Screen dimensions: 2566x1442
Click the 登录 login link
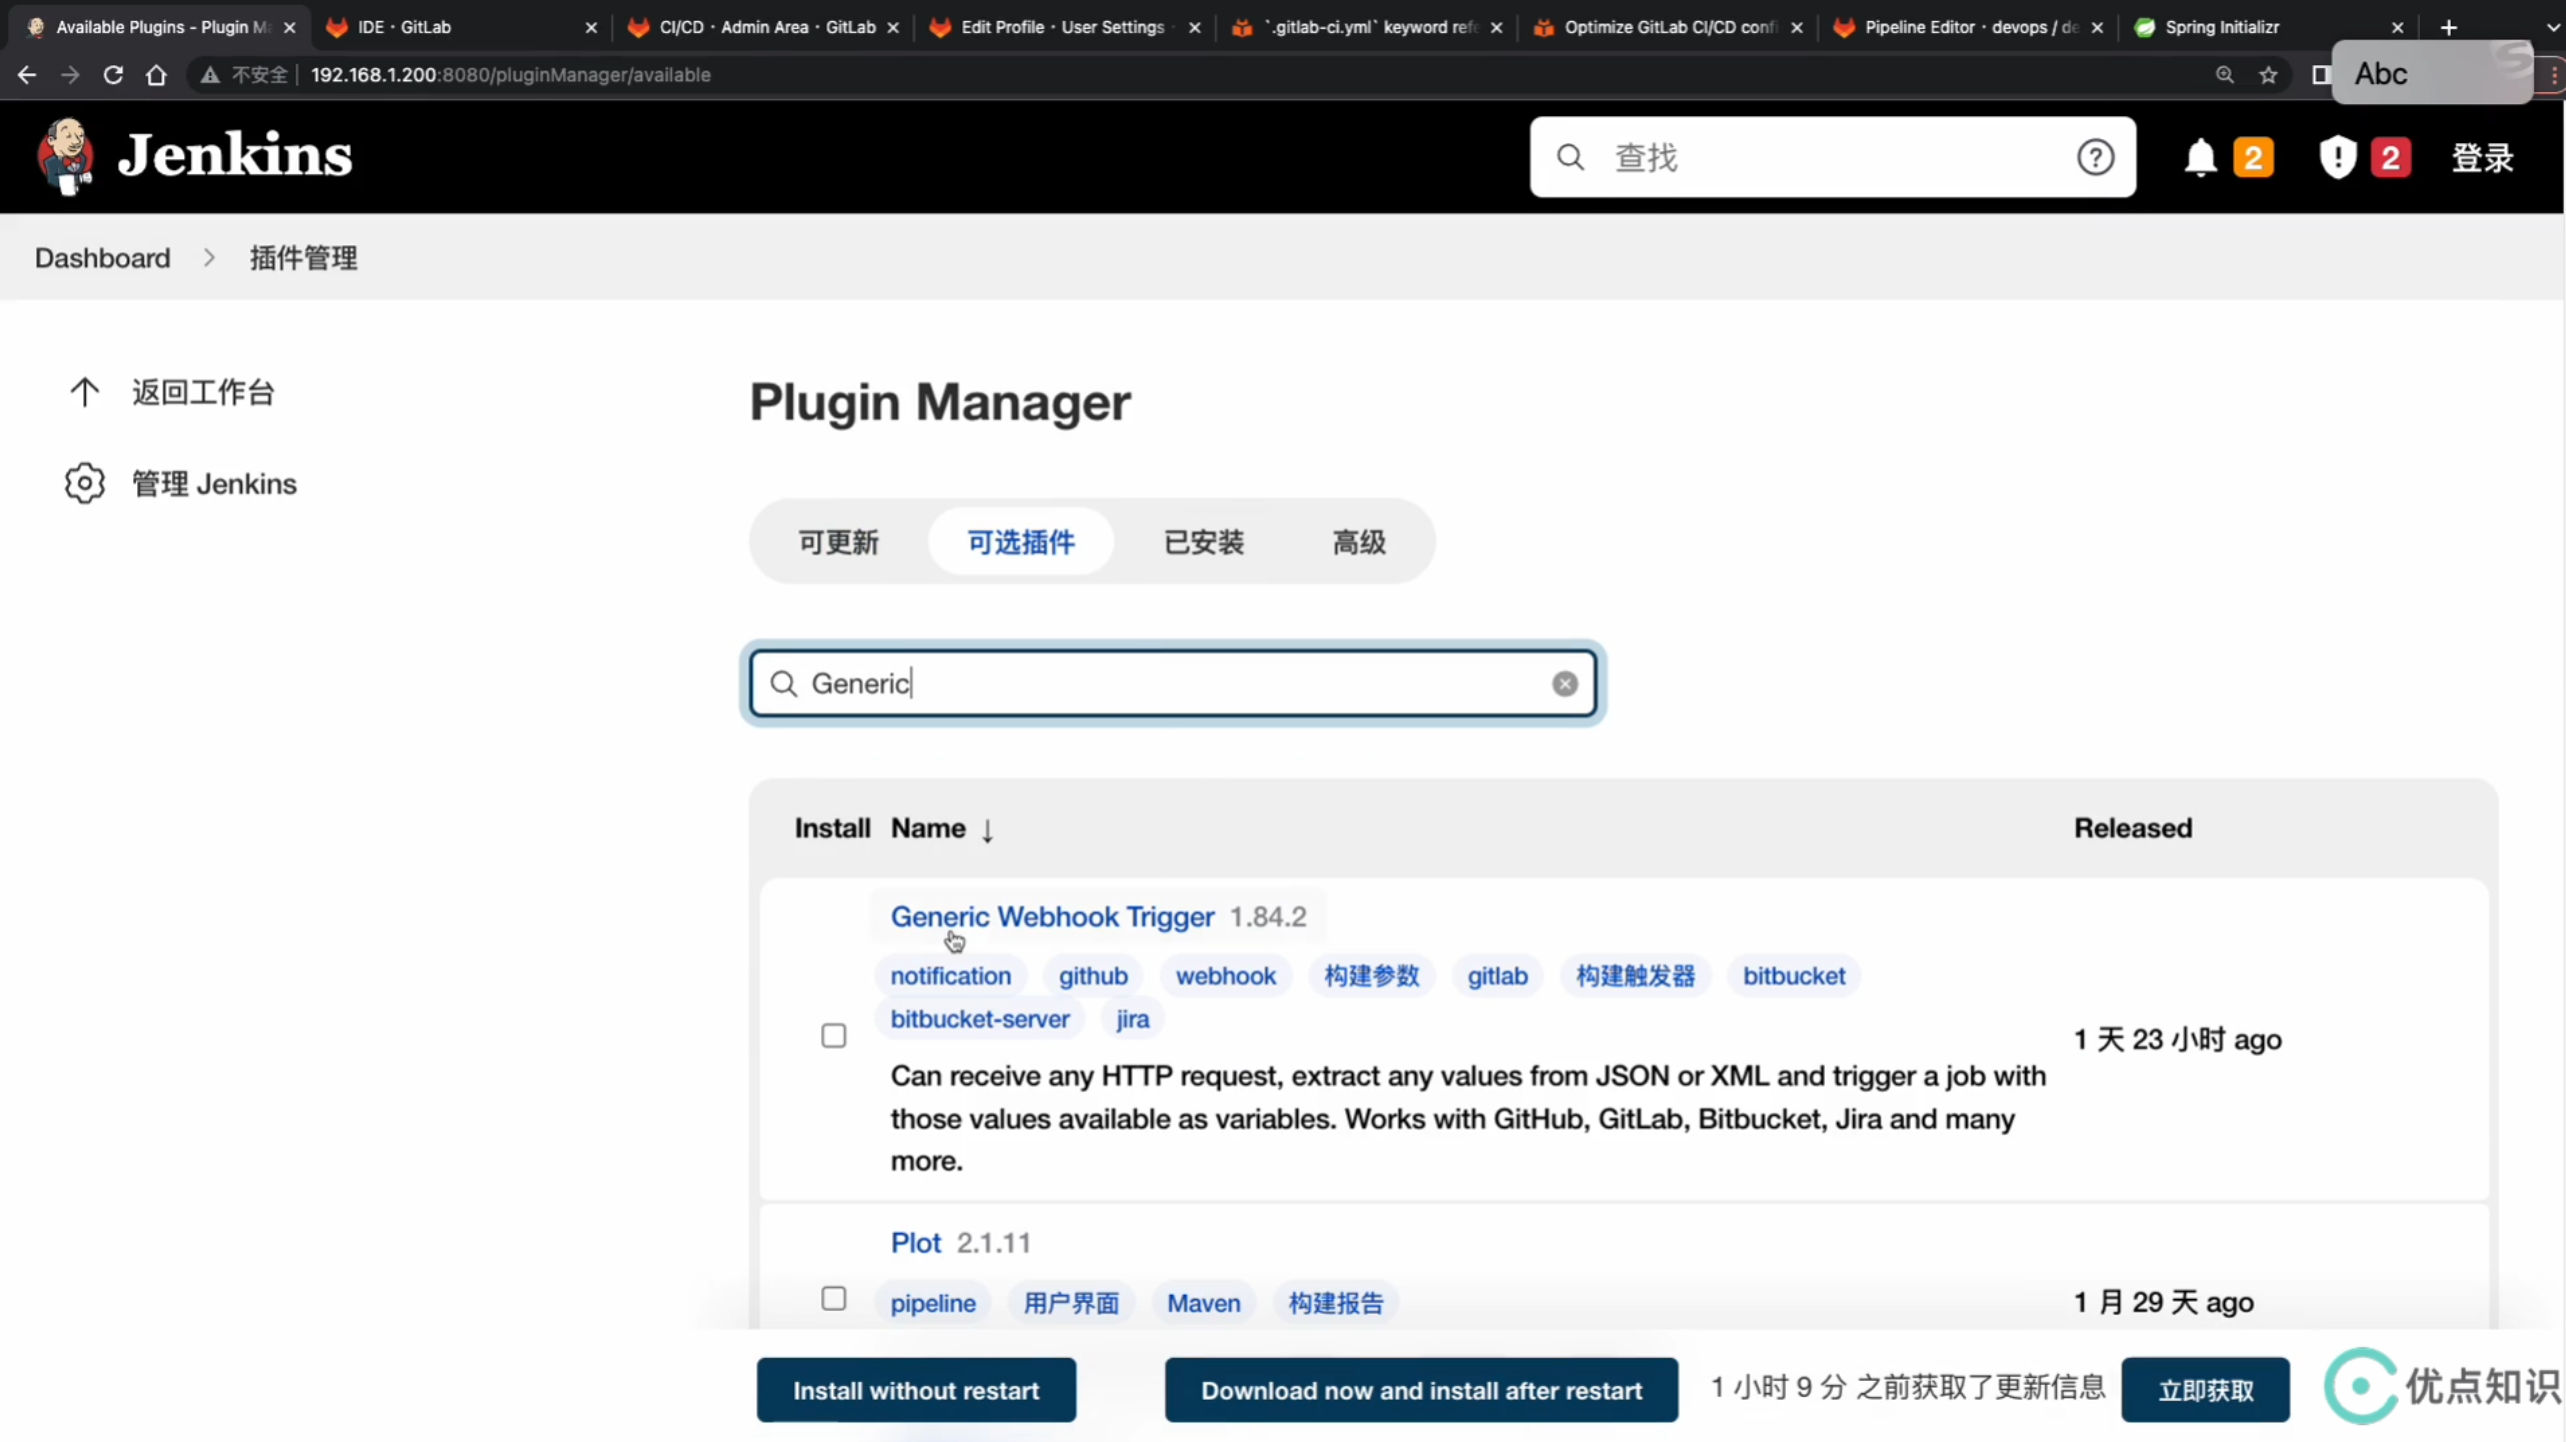[x=2482, y=157]
